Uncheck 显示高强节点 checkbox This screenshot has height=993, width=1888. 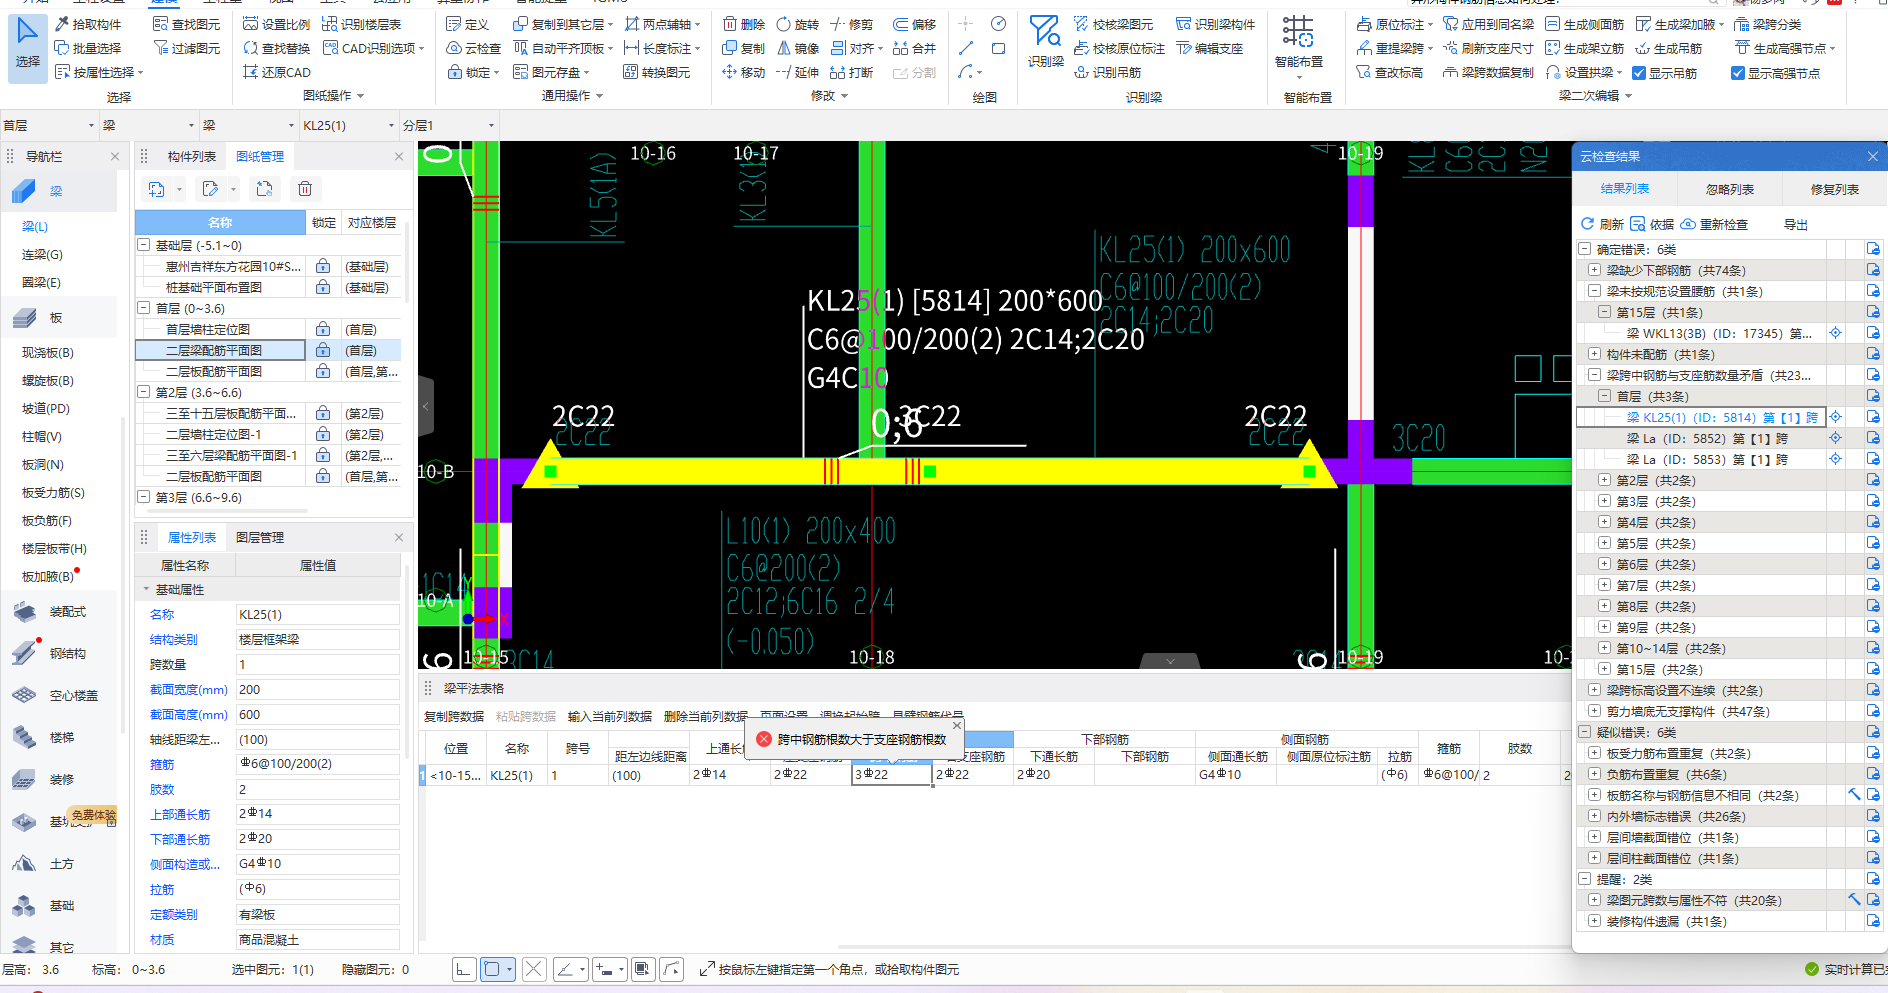click(1737, 73)
